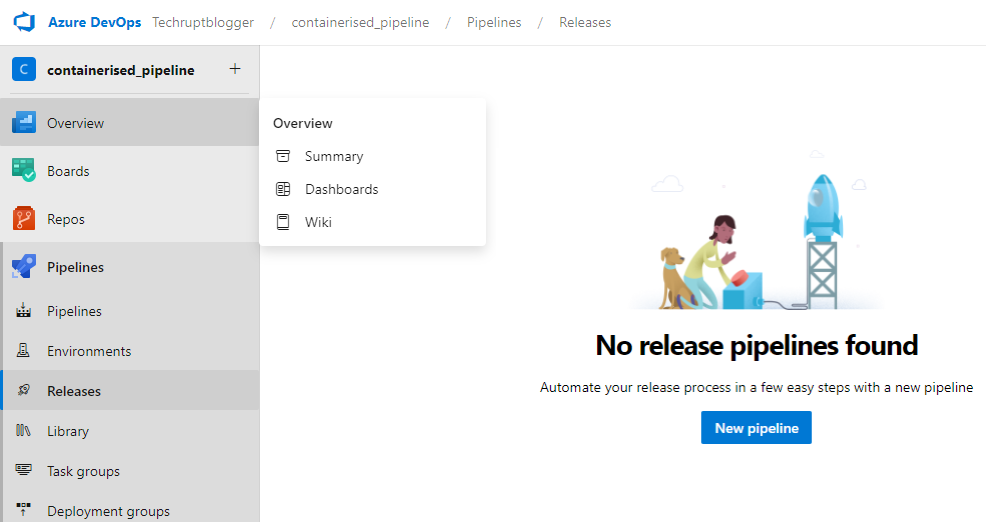Viewport: 986px width, 522px height.
Task: Open Boards via its sidebar icon
Action: click(24, 171)
